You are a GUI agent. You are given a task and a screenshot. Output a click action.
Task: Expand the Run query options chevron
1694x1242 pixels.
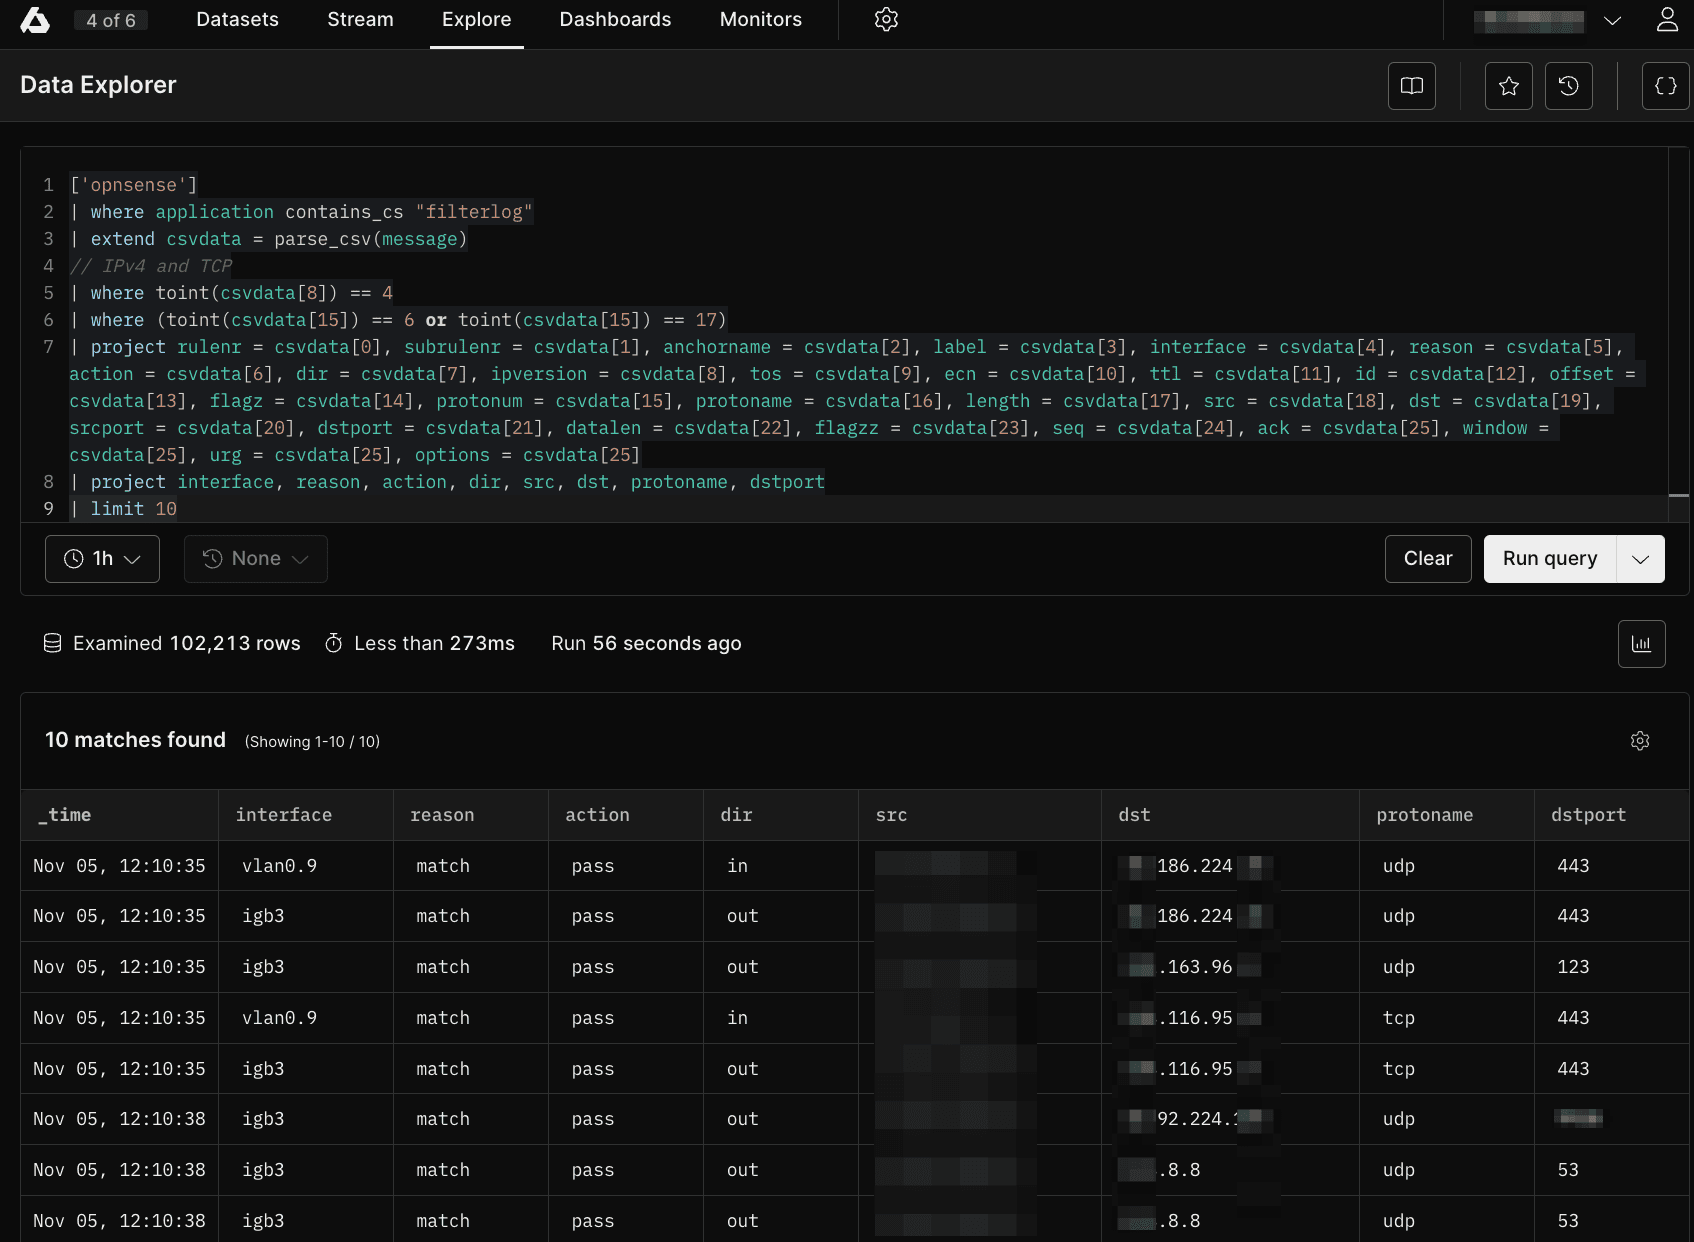(x=1640, y=558)
